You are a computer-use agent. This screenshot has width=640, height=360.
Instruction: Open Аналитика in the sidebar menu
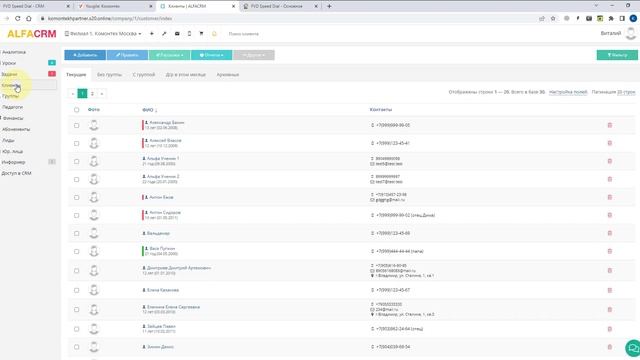pos(14,52)
